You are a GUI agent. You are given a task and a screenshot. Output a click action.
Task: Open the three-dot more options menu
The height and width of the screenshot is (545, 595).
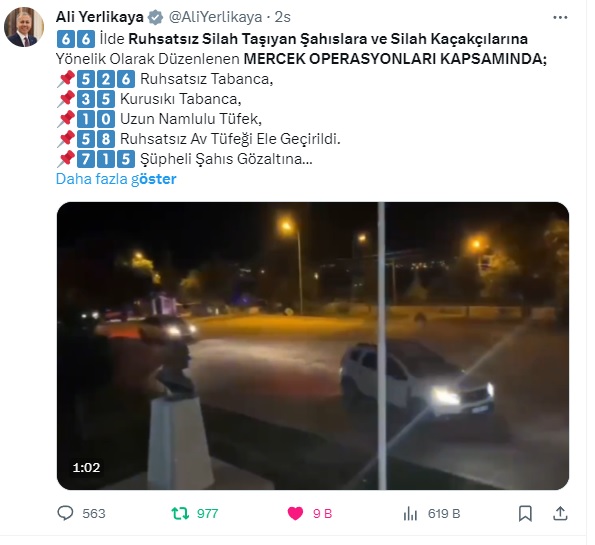560,17
